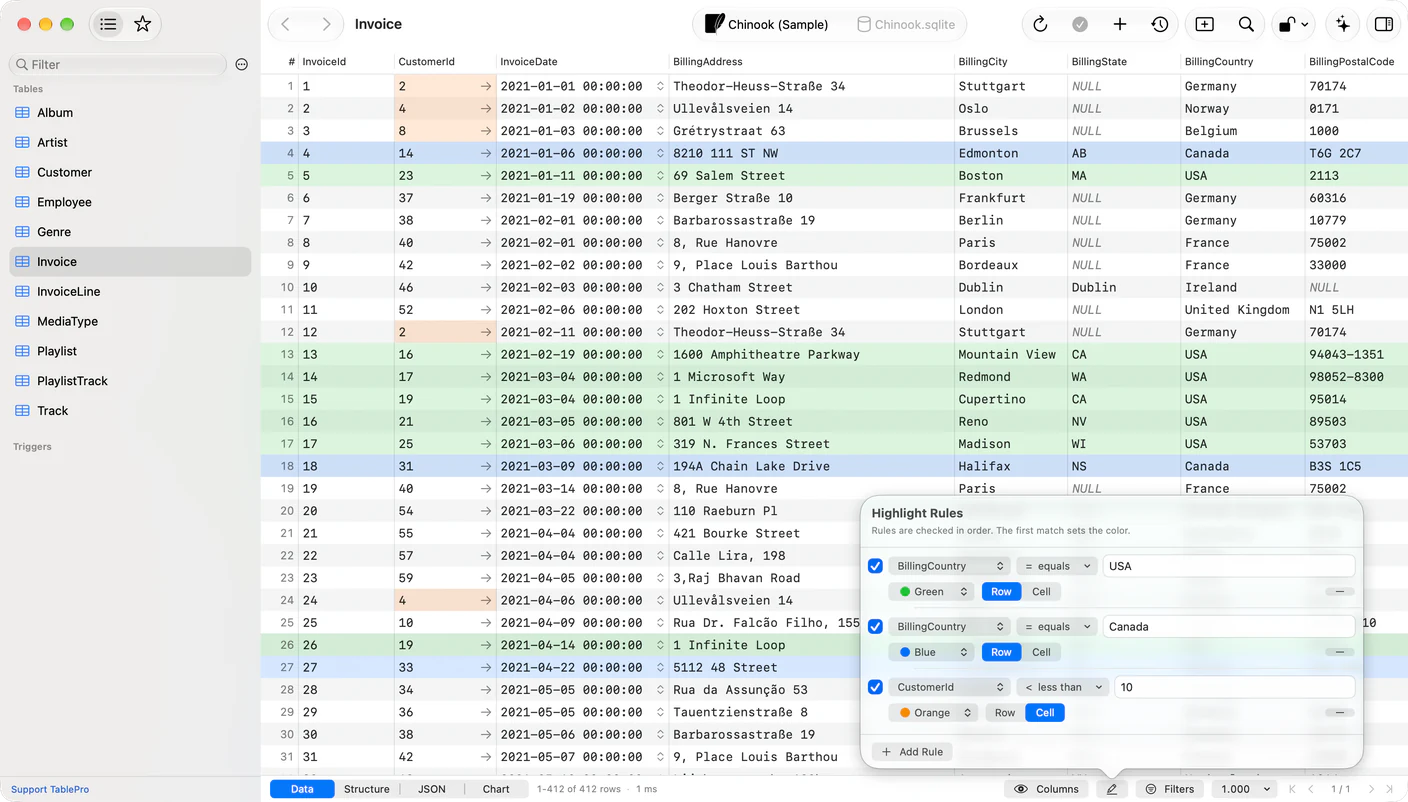Uncheck the Canada rule checkbox
This screenshot has width=1408, height=802.
[875, 627]
